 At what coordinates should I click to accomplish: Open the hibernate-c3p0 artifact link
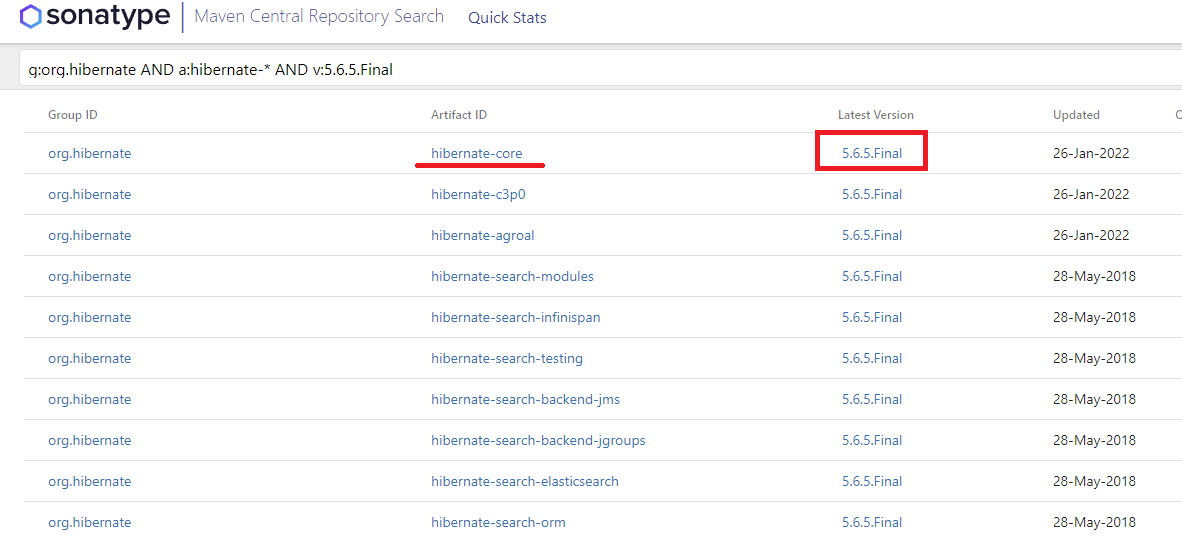pos(478,194)
